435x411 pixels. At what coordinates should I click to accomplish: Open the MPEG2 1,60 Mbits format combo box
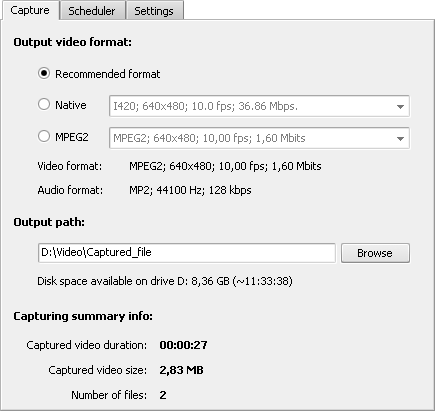click(259, 138)
